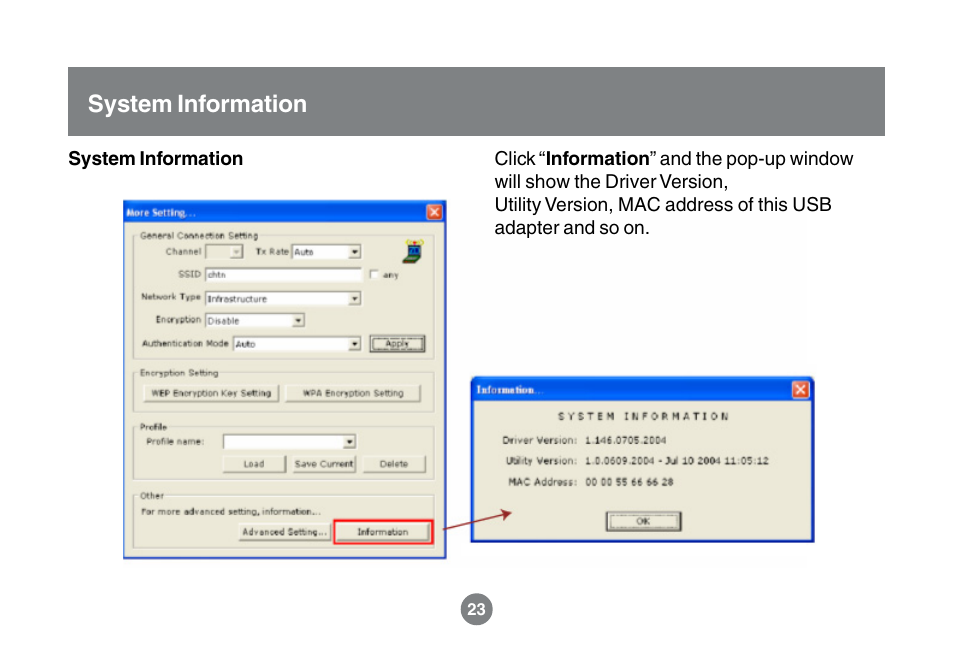
Task: Tick the 'any' SSID checkbox
Action: point(374,274)
